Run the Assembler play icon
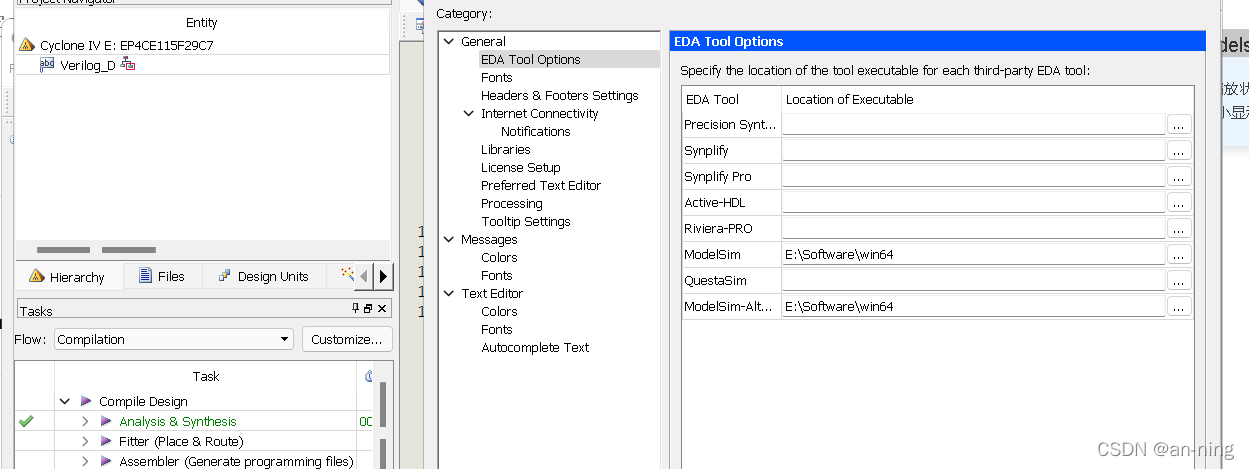The width and height of the screenshot is (1249, 469). point(106,461)
